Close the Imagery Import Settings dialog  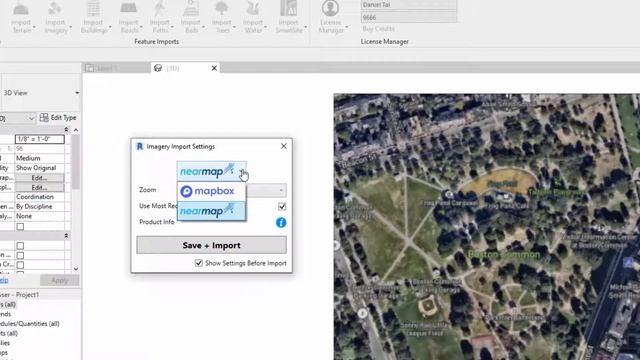(x=284, y=146)
